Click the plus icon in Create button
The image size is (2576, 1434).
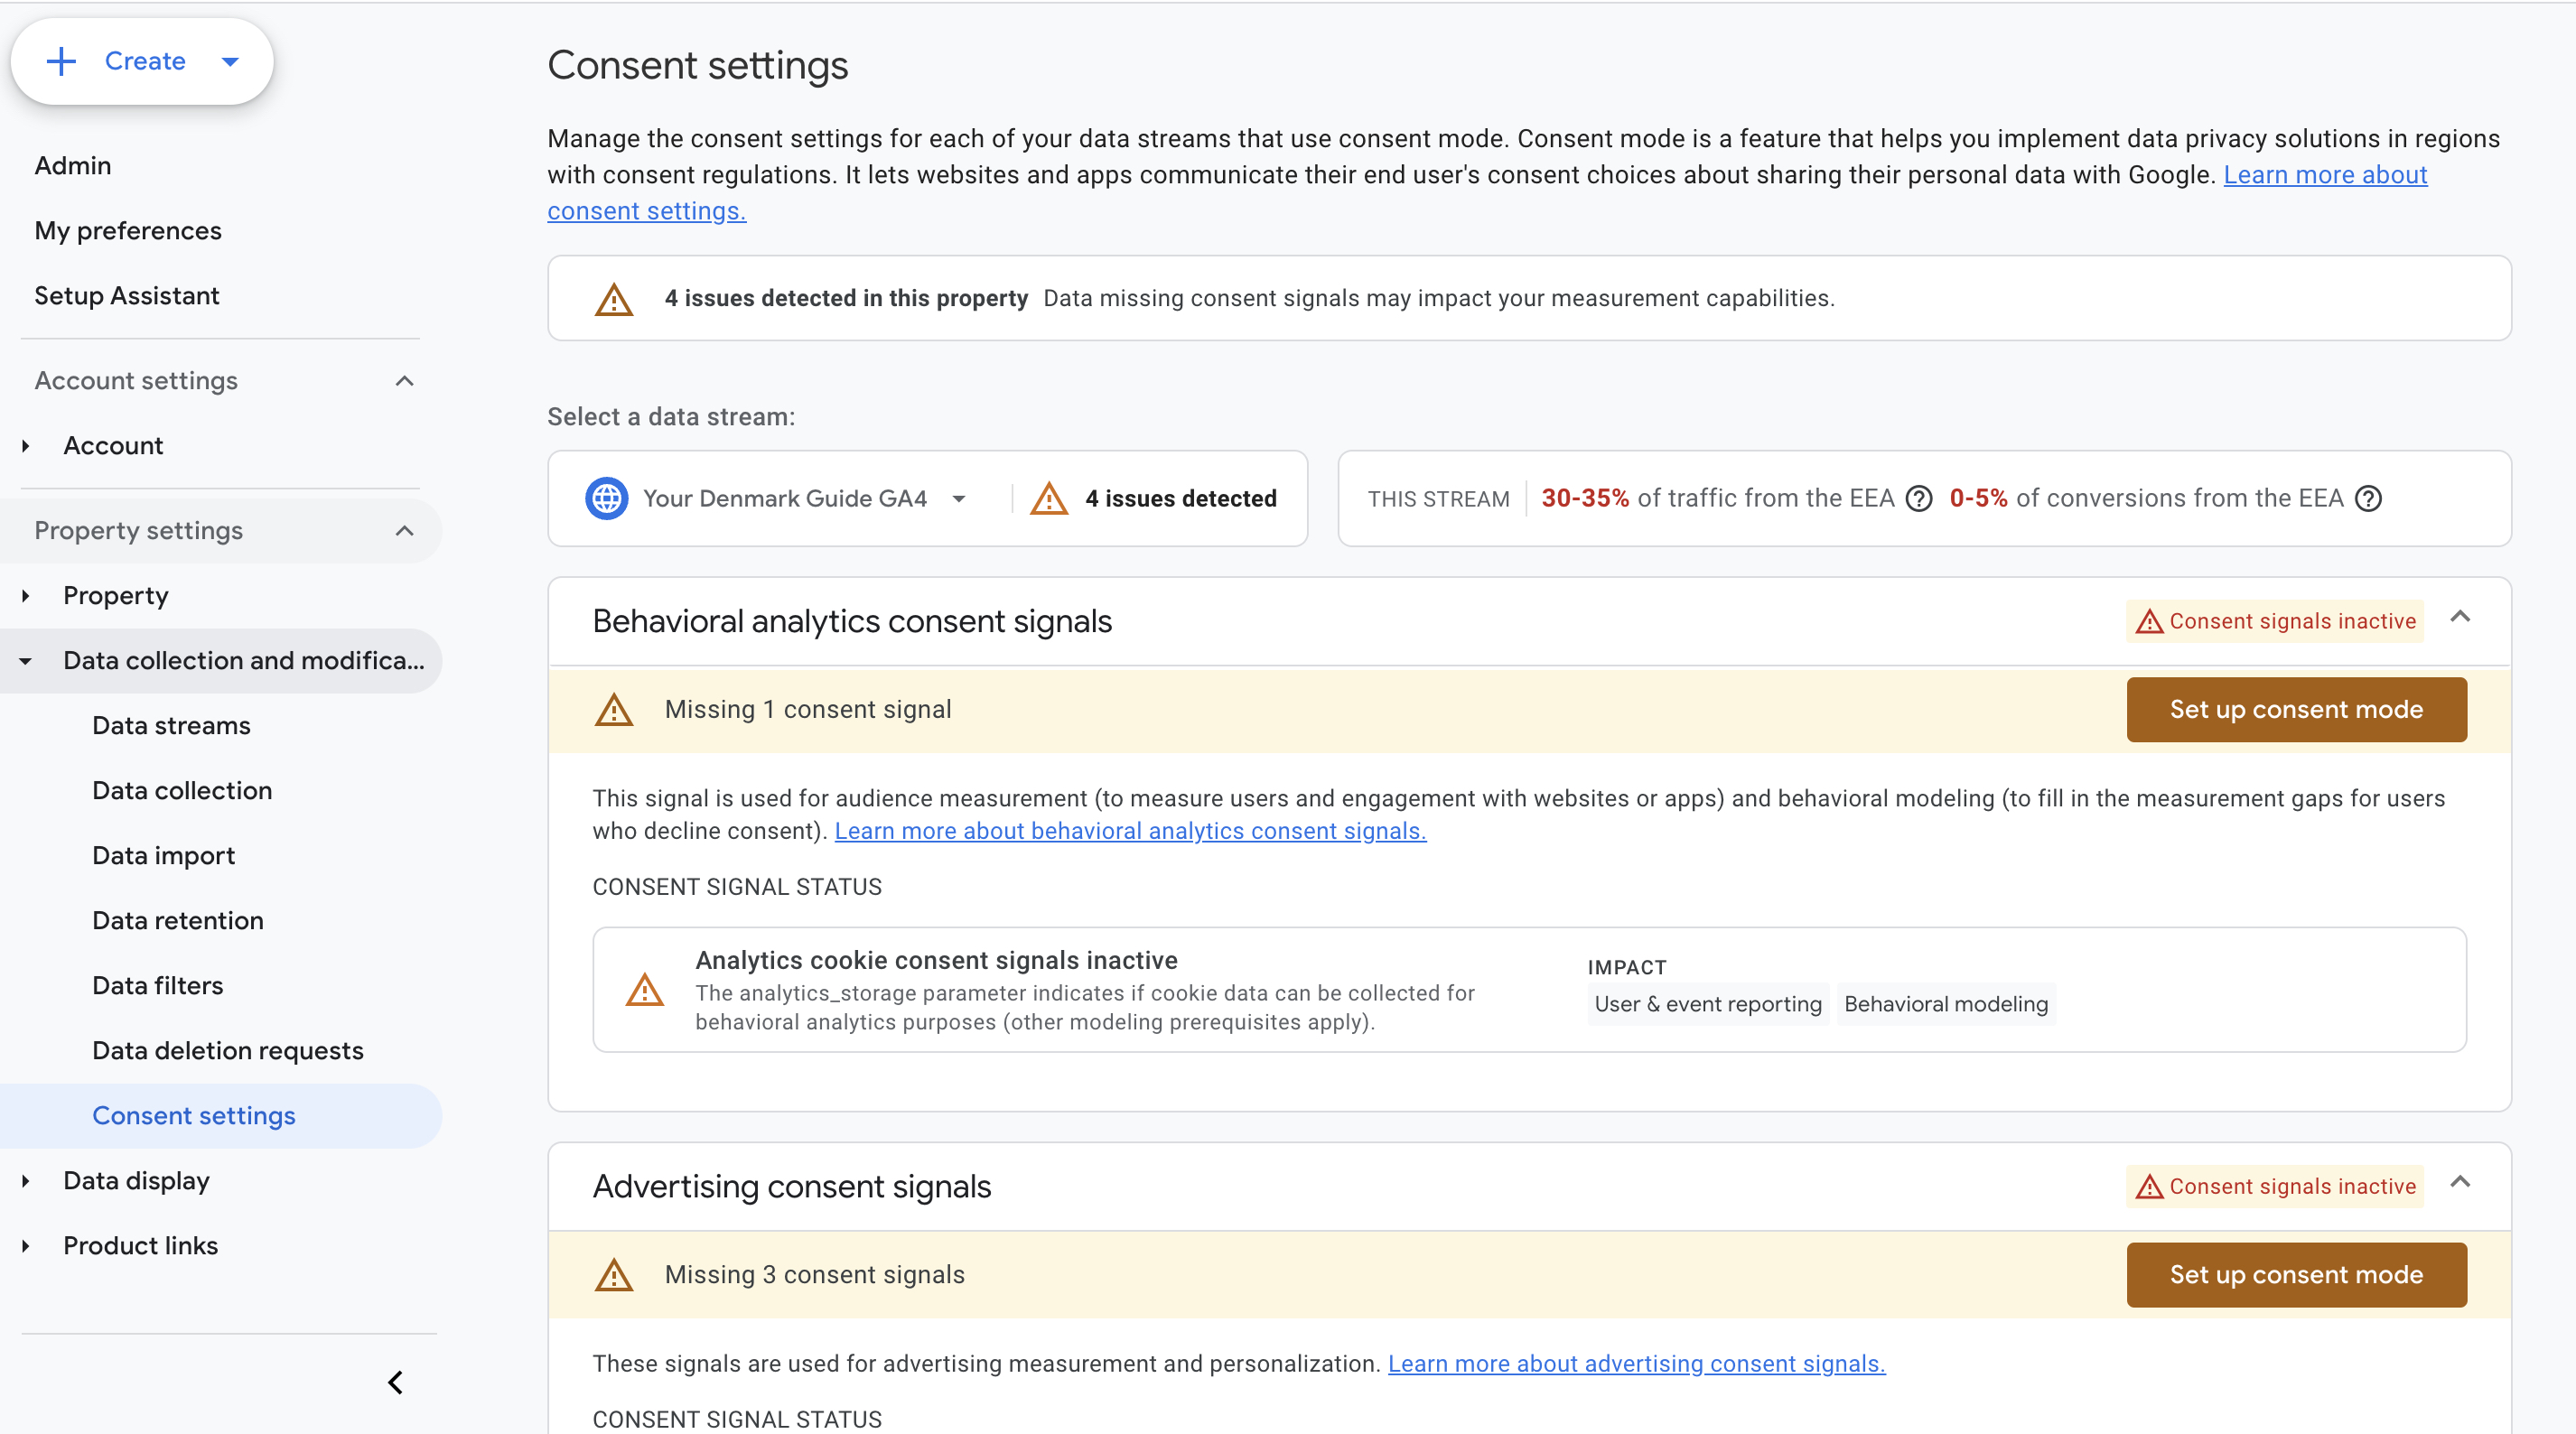(x=61, y=61)
